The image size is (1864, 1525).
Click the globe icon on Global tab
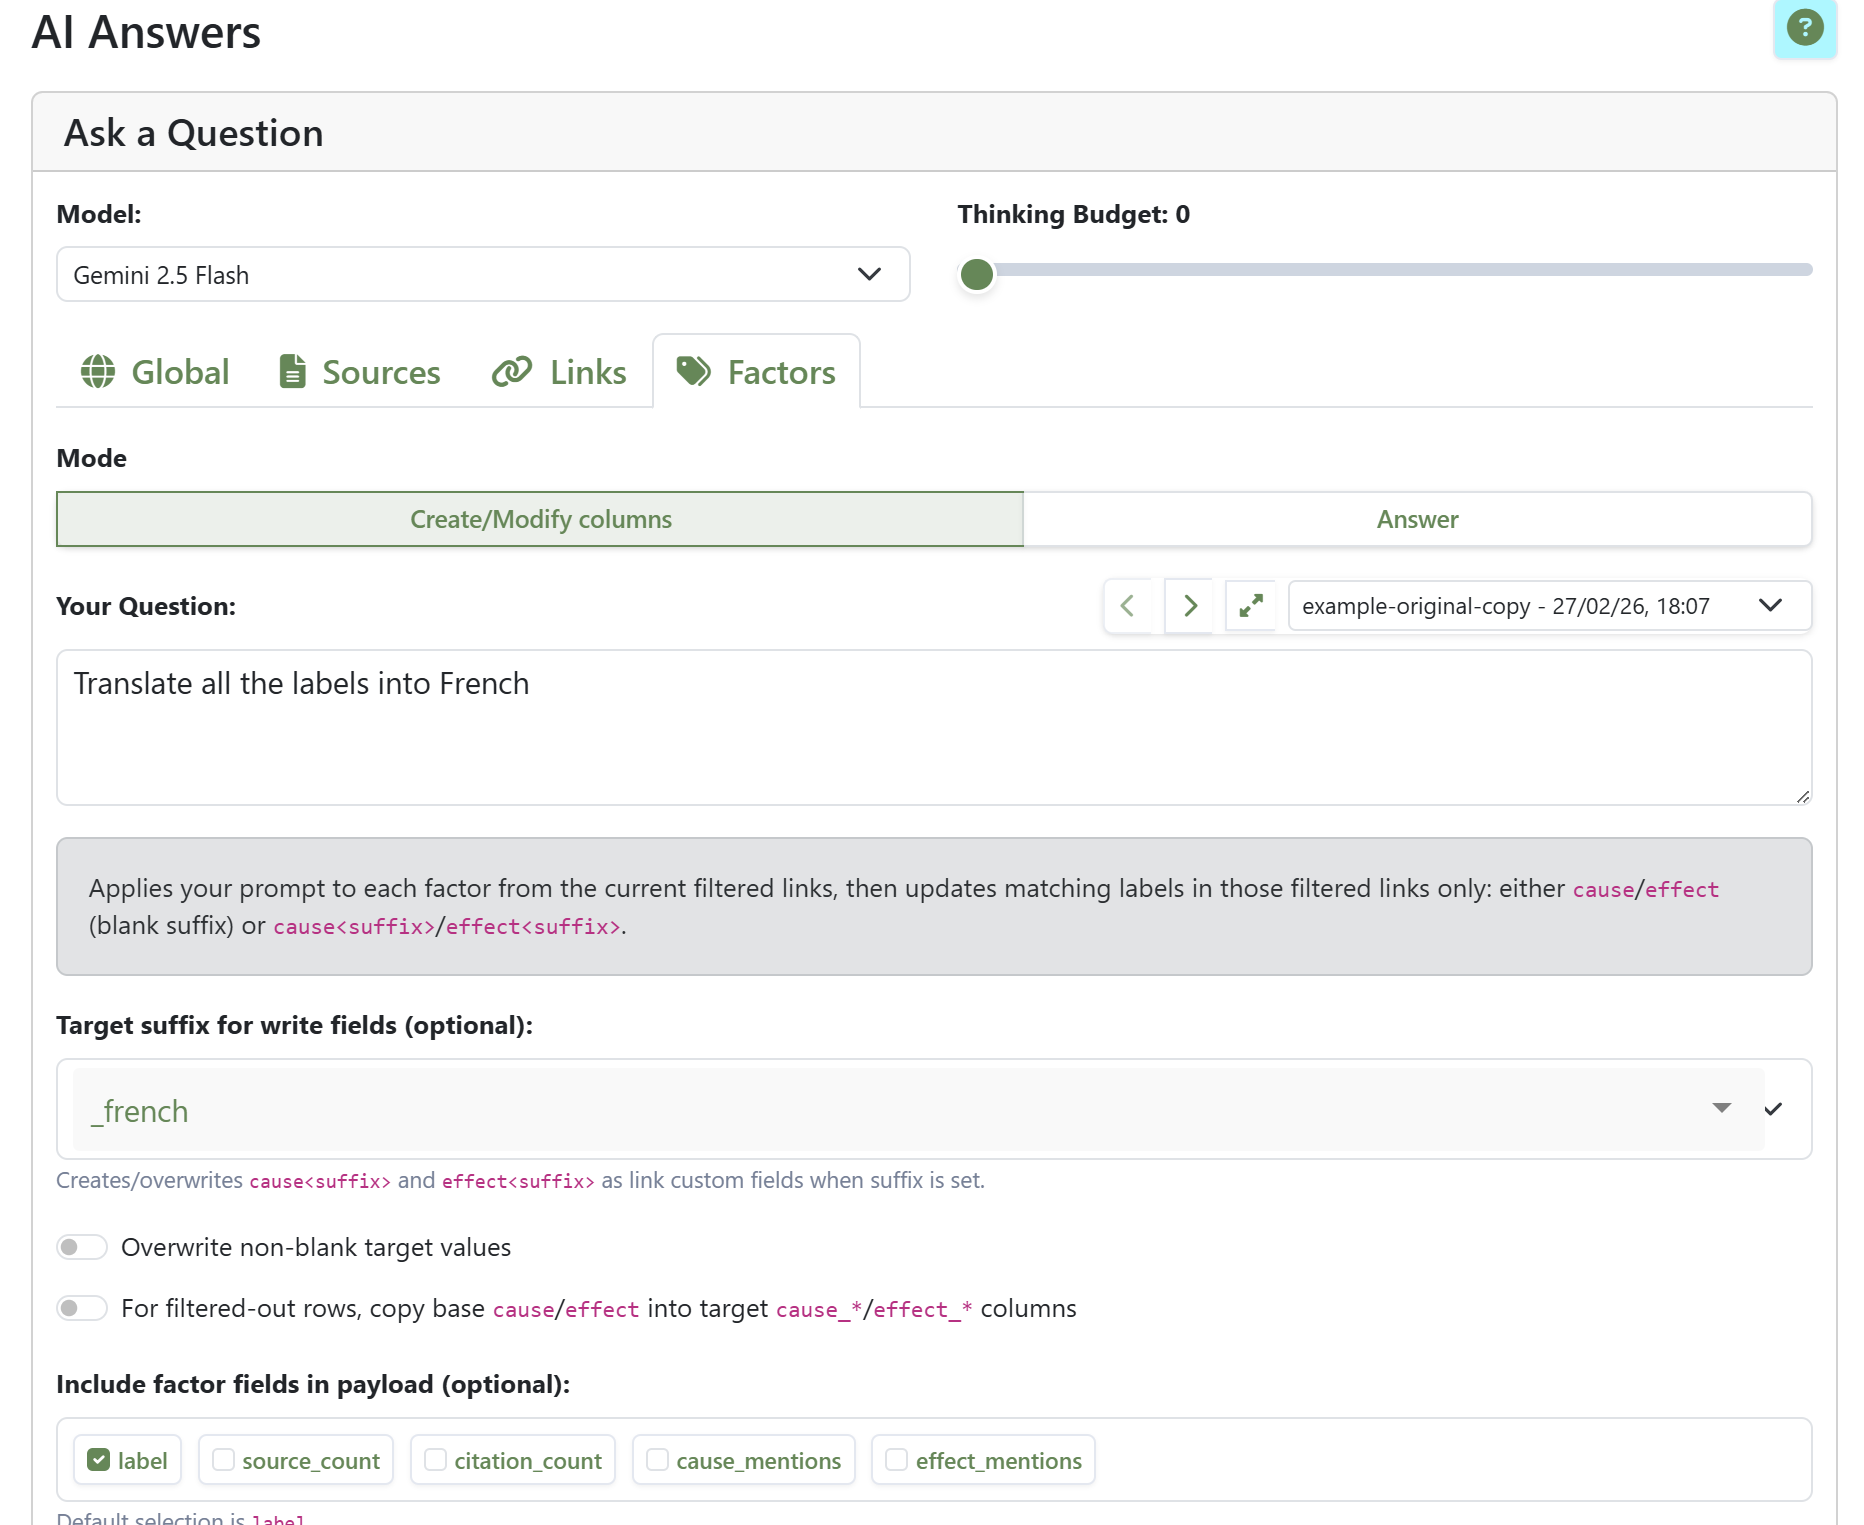(x=98, y=372)
